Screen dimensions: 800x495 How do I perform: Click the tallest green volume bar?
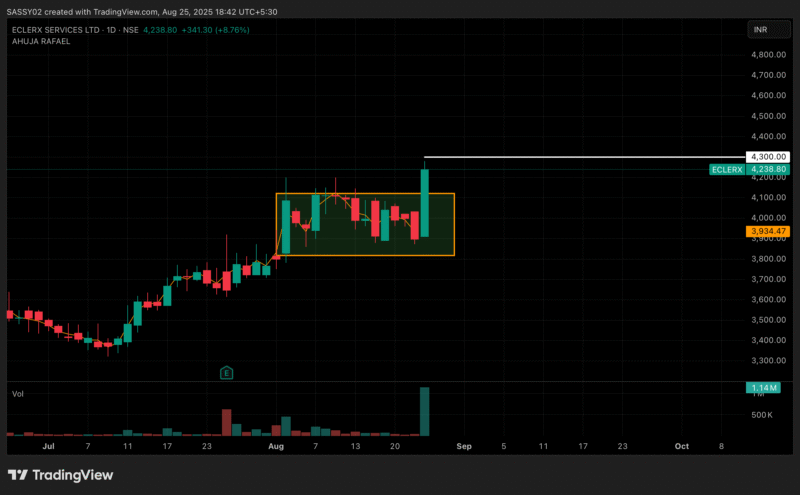point(425,411)
